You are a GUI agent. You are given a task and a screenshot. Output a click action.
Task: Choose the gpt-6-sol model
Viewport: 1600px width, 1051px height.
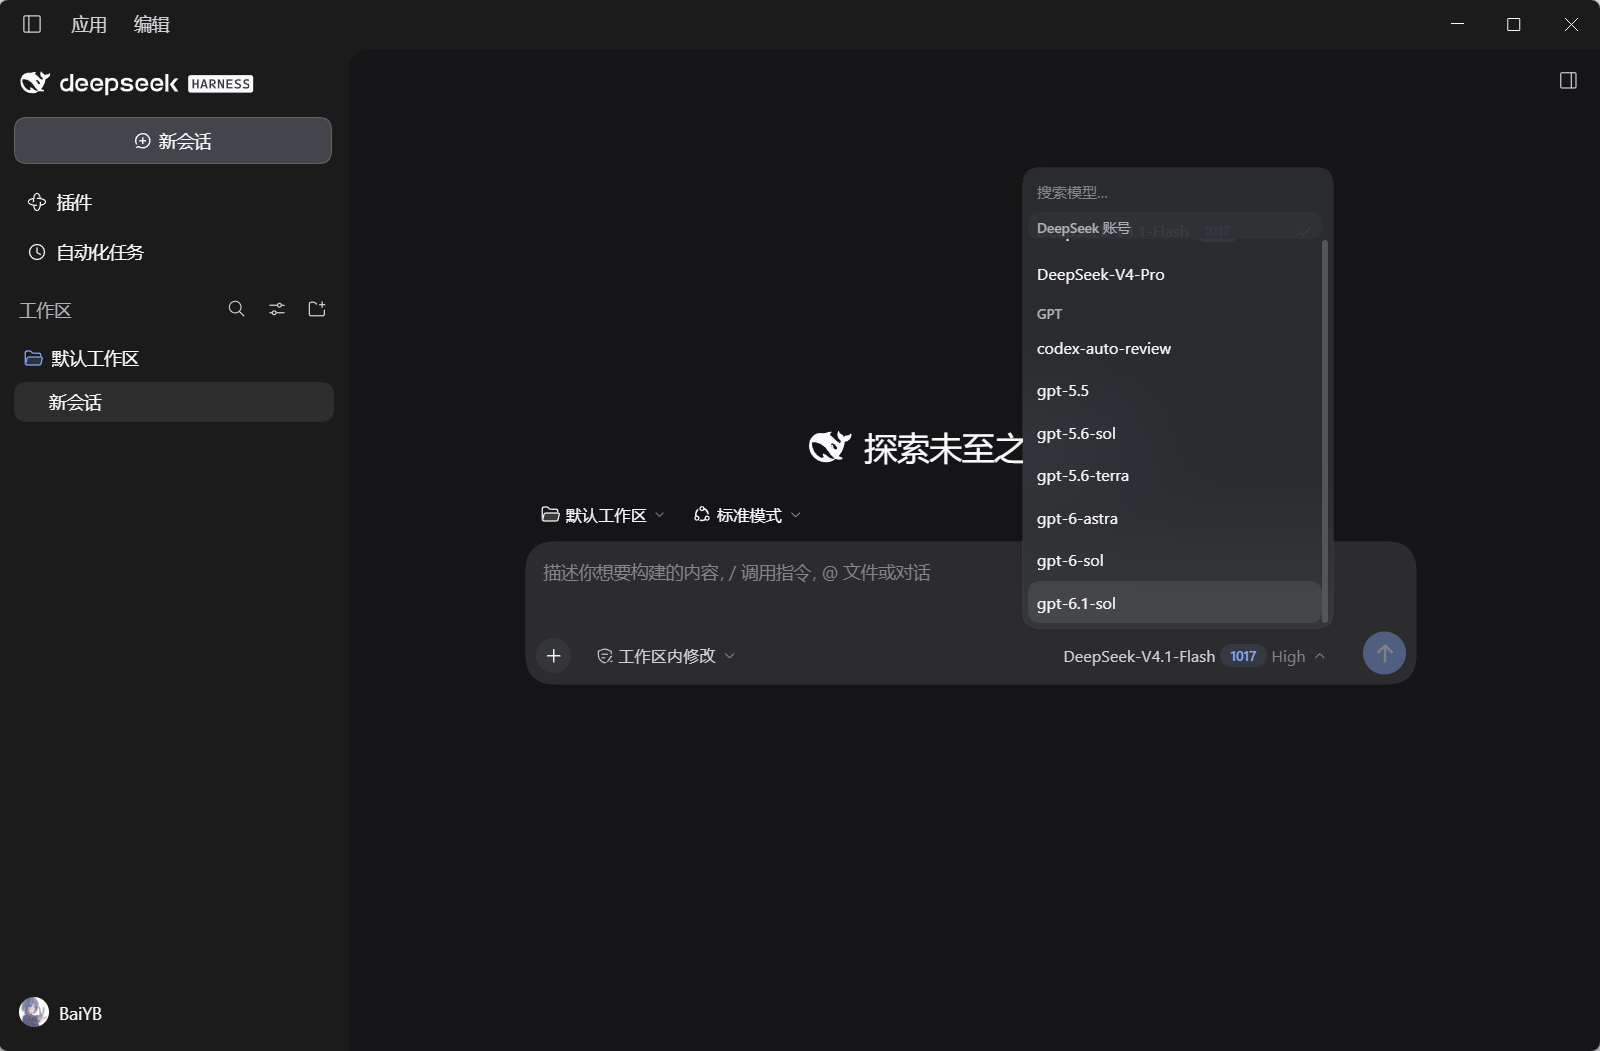point(1174,561)
